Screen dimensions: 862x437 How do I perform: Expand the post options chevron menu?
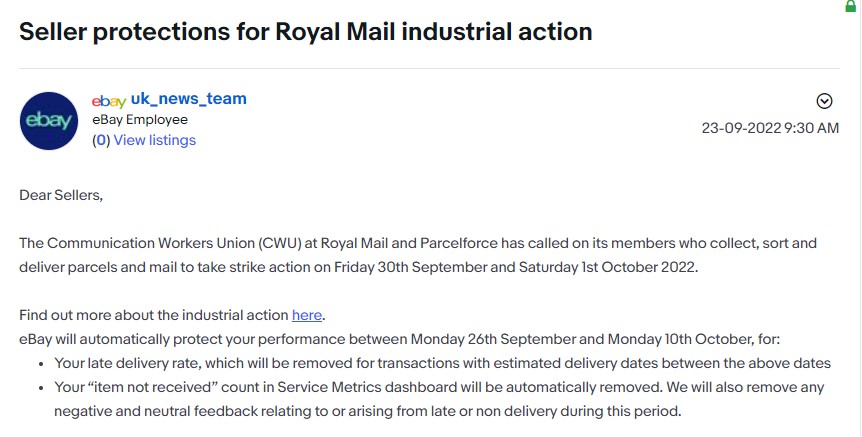pyautogui.click(x=824, y=101)
